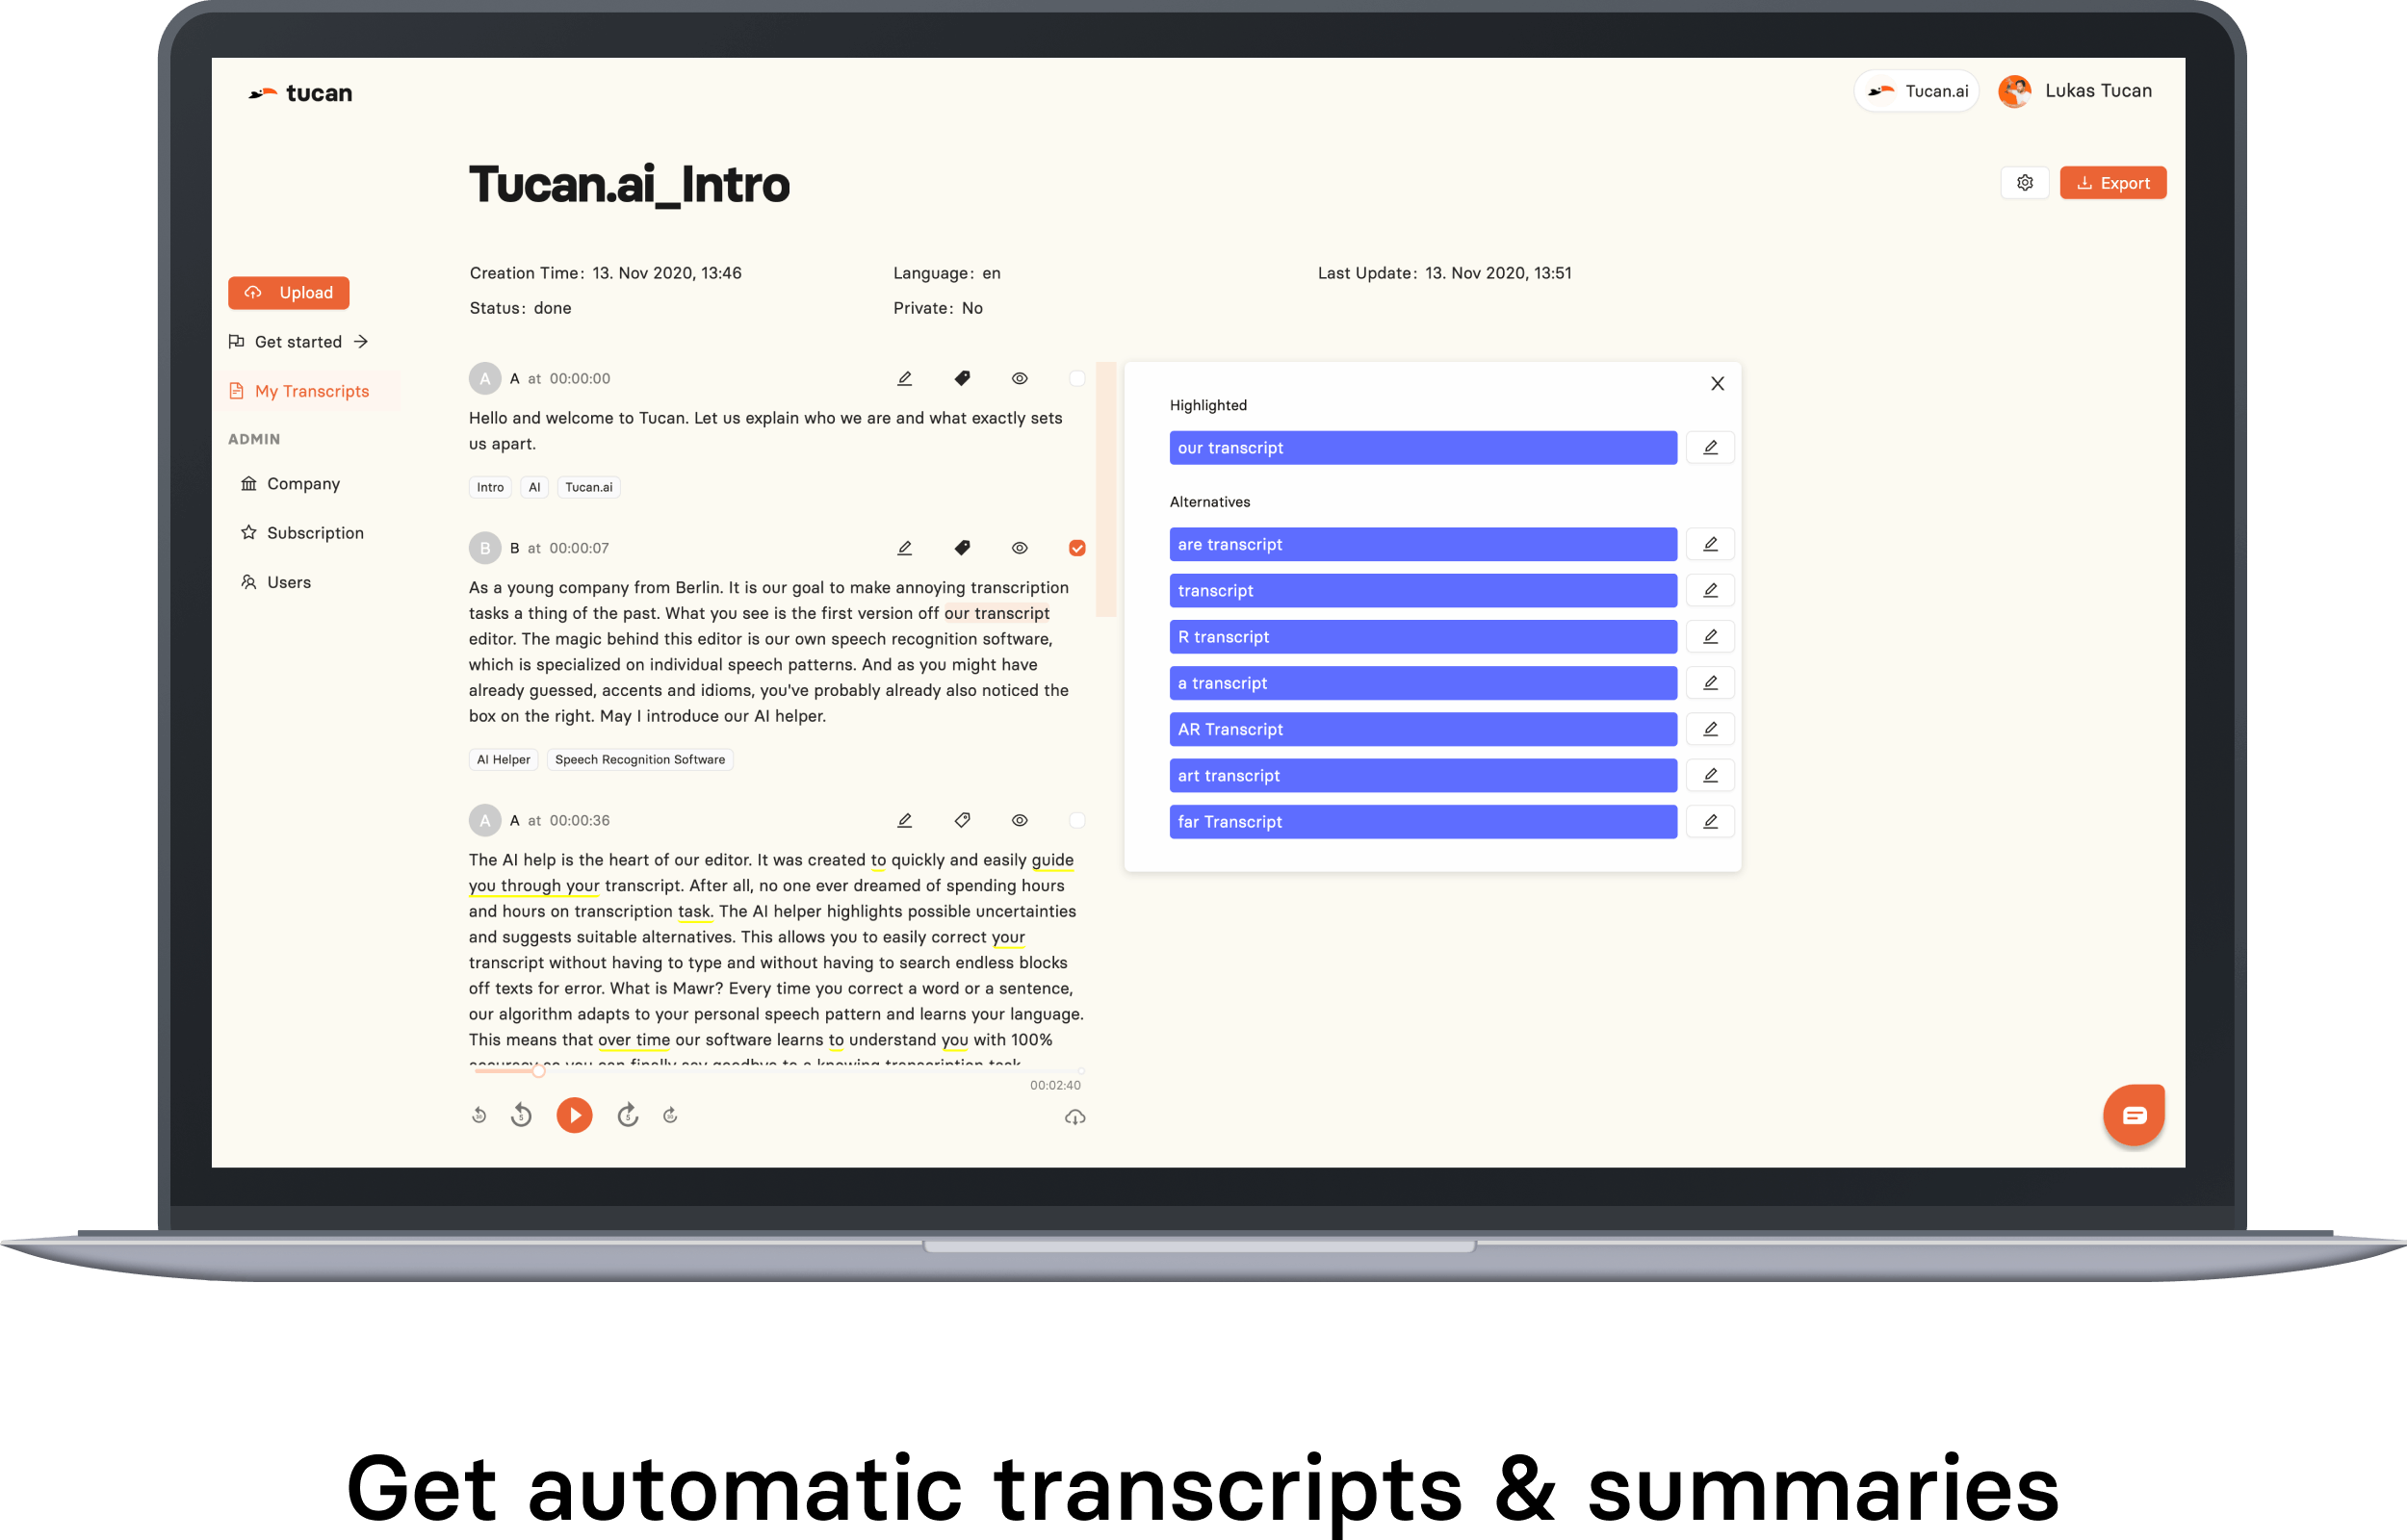
Task: Open the chat widget in the corner
Action: (x=2135, y=1114)
